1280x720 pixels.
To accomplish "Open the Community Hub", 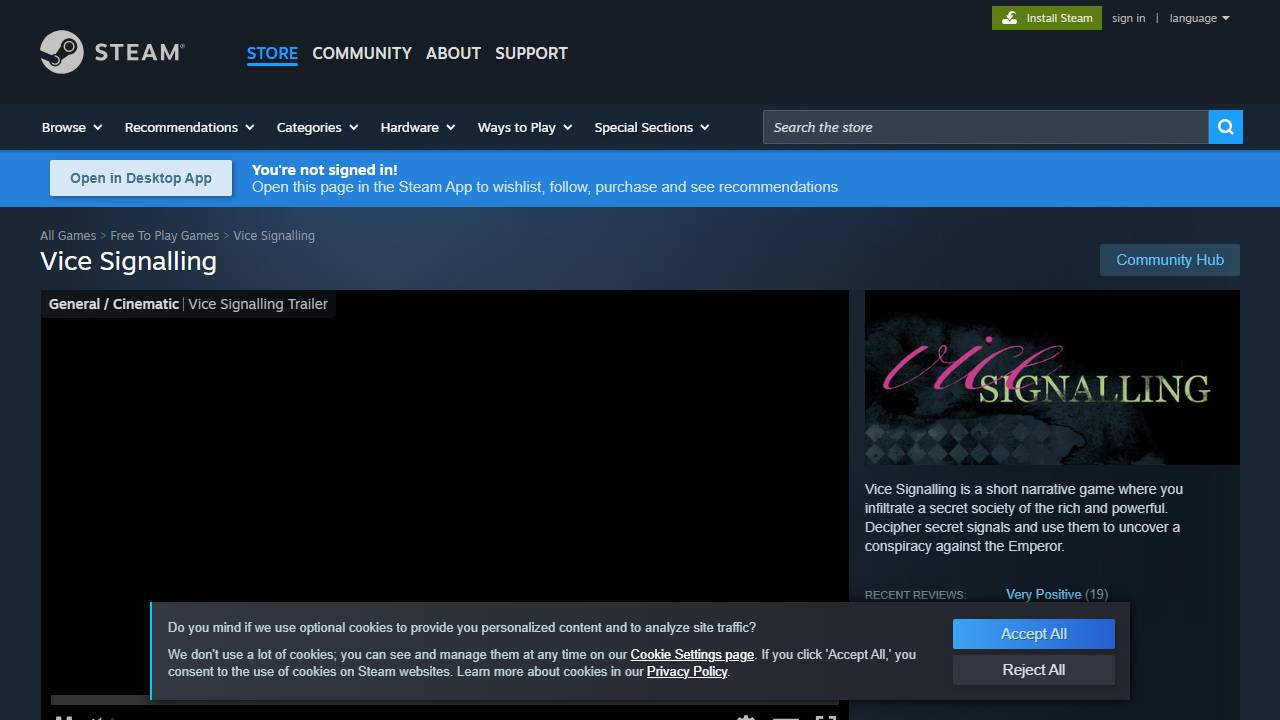I will click(1170, 260).
